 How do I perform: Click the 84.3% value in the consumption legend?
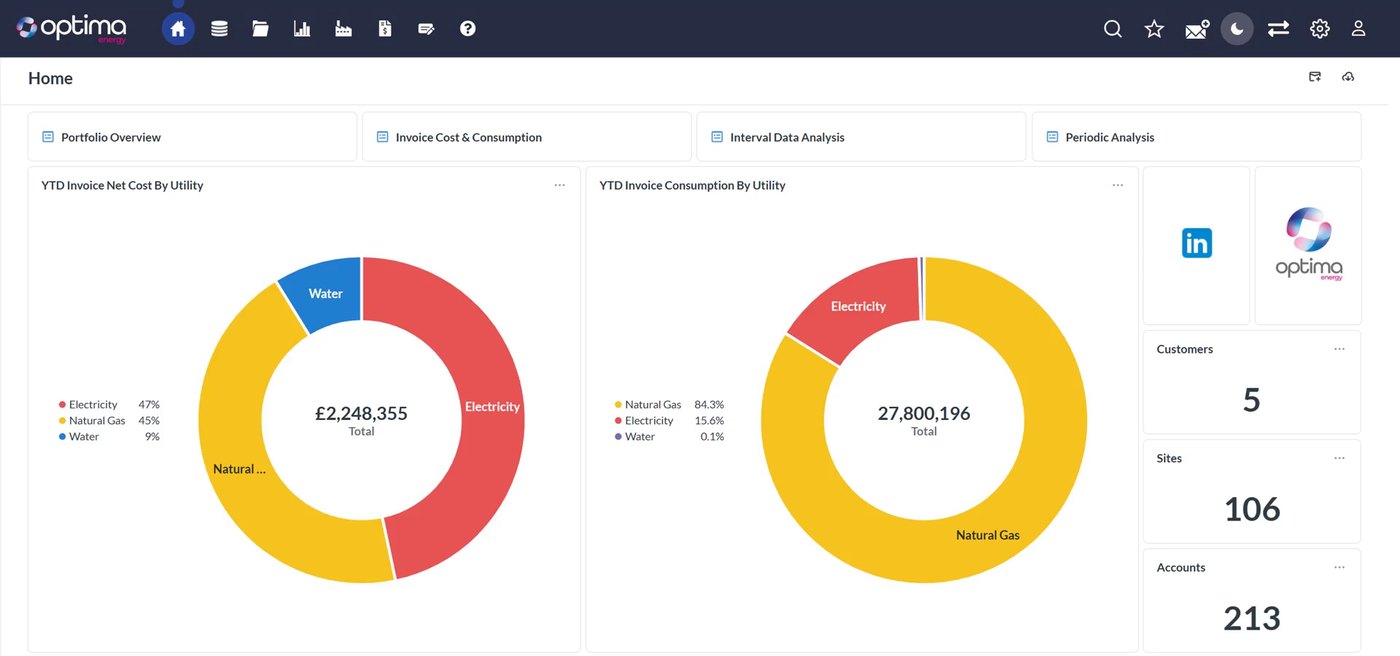[709, 405]
